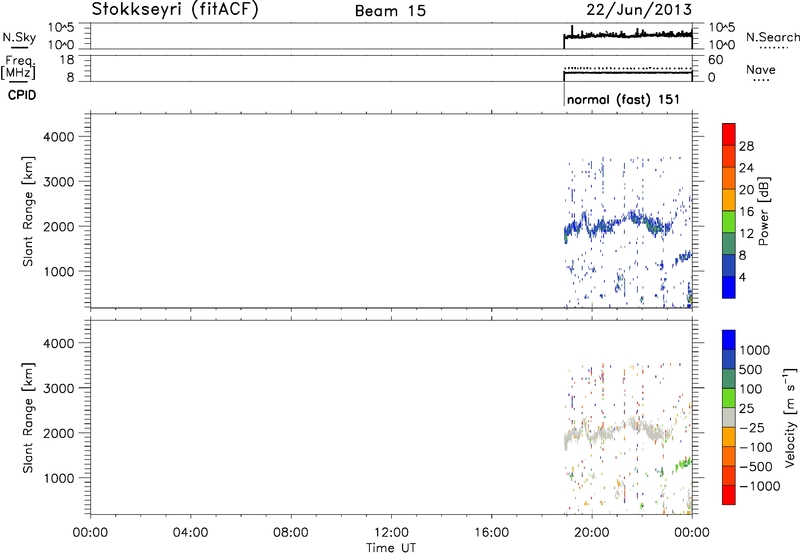Click the "Freq. [MHz]" axis label

pyautogui.click(x=19, y=67)
